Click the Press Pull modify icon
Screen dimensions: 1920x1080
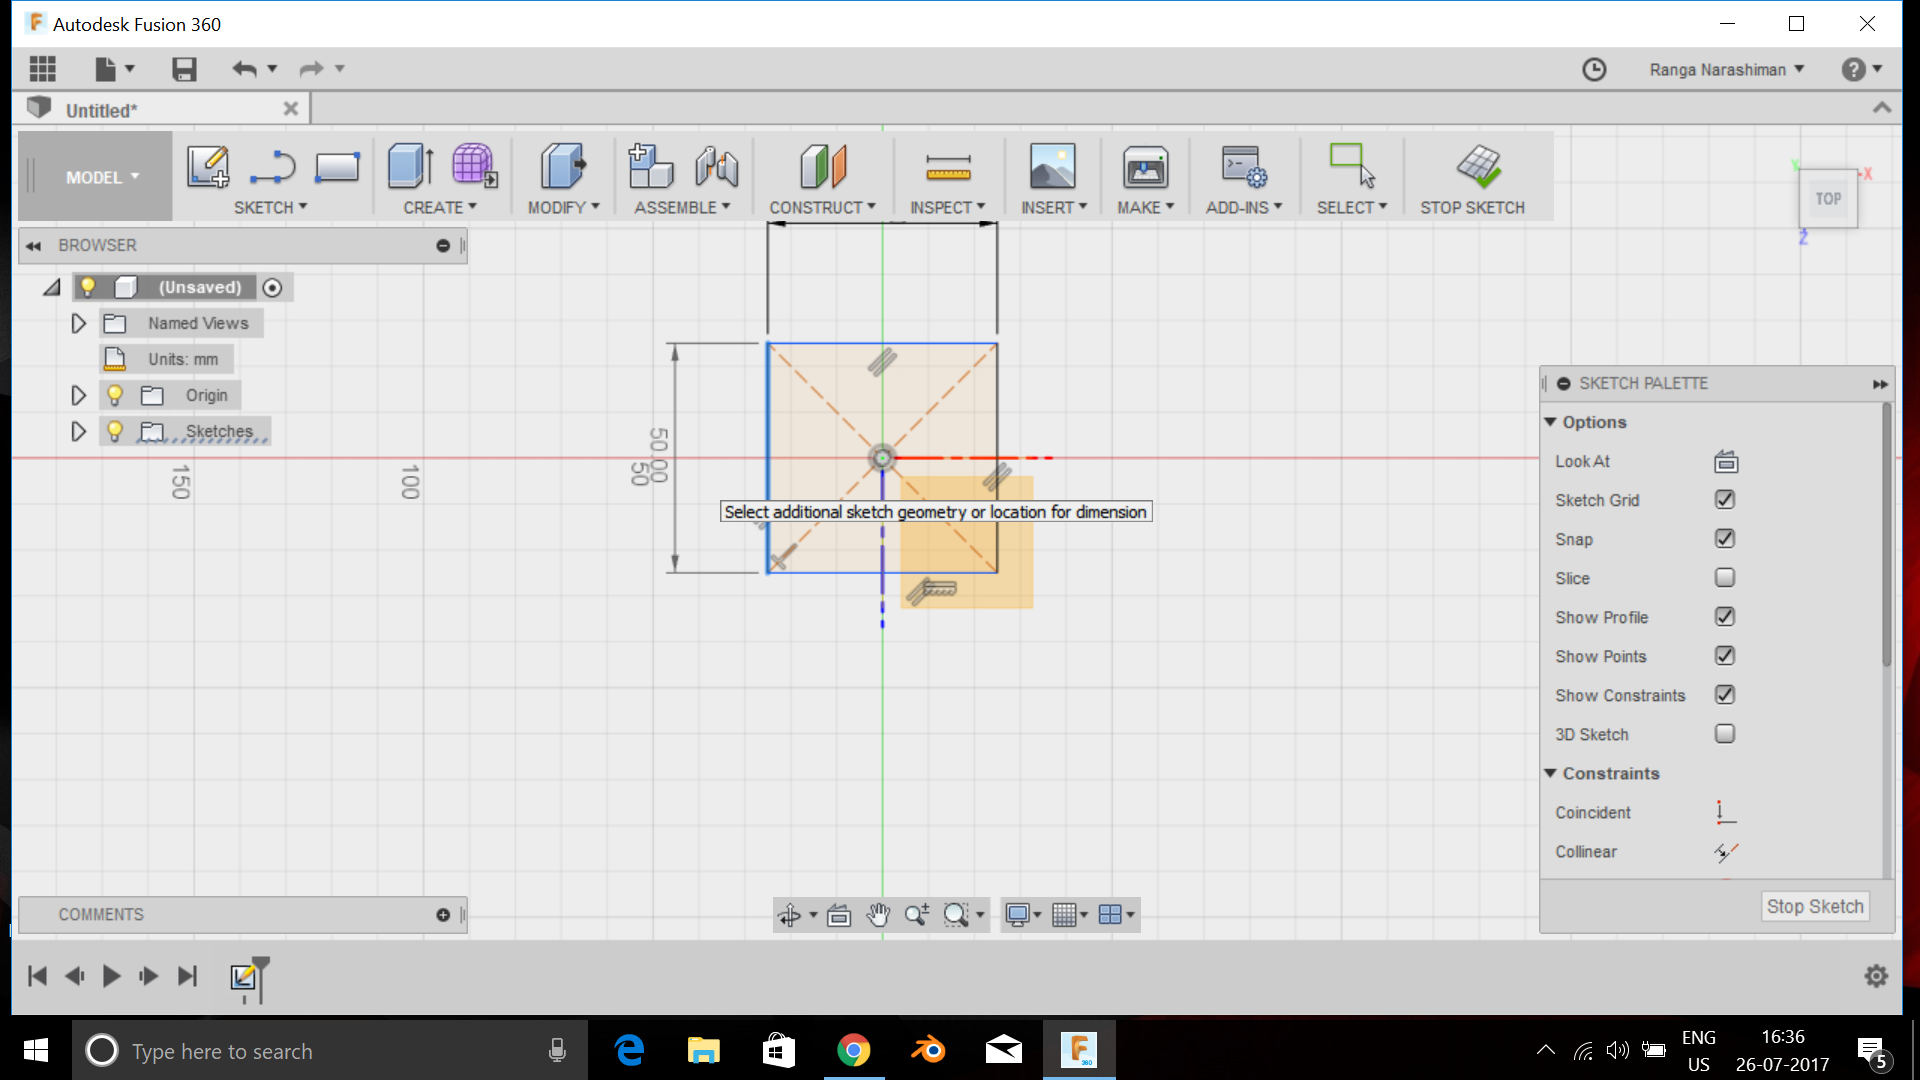coord(563,165)
